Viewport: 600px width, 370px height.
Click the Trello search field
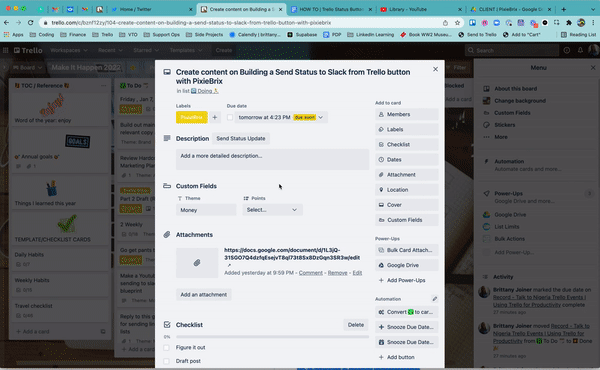pyautogui.click(x=512, y=50)
